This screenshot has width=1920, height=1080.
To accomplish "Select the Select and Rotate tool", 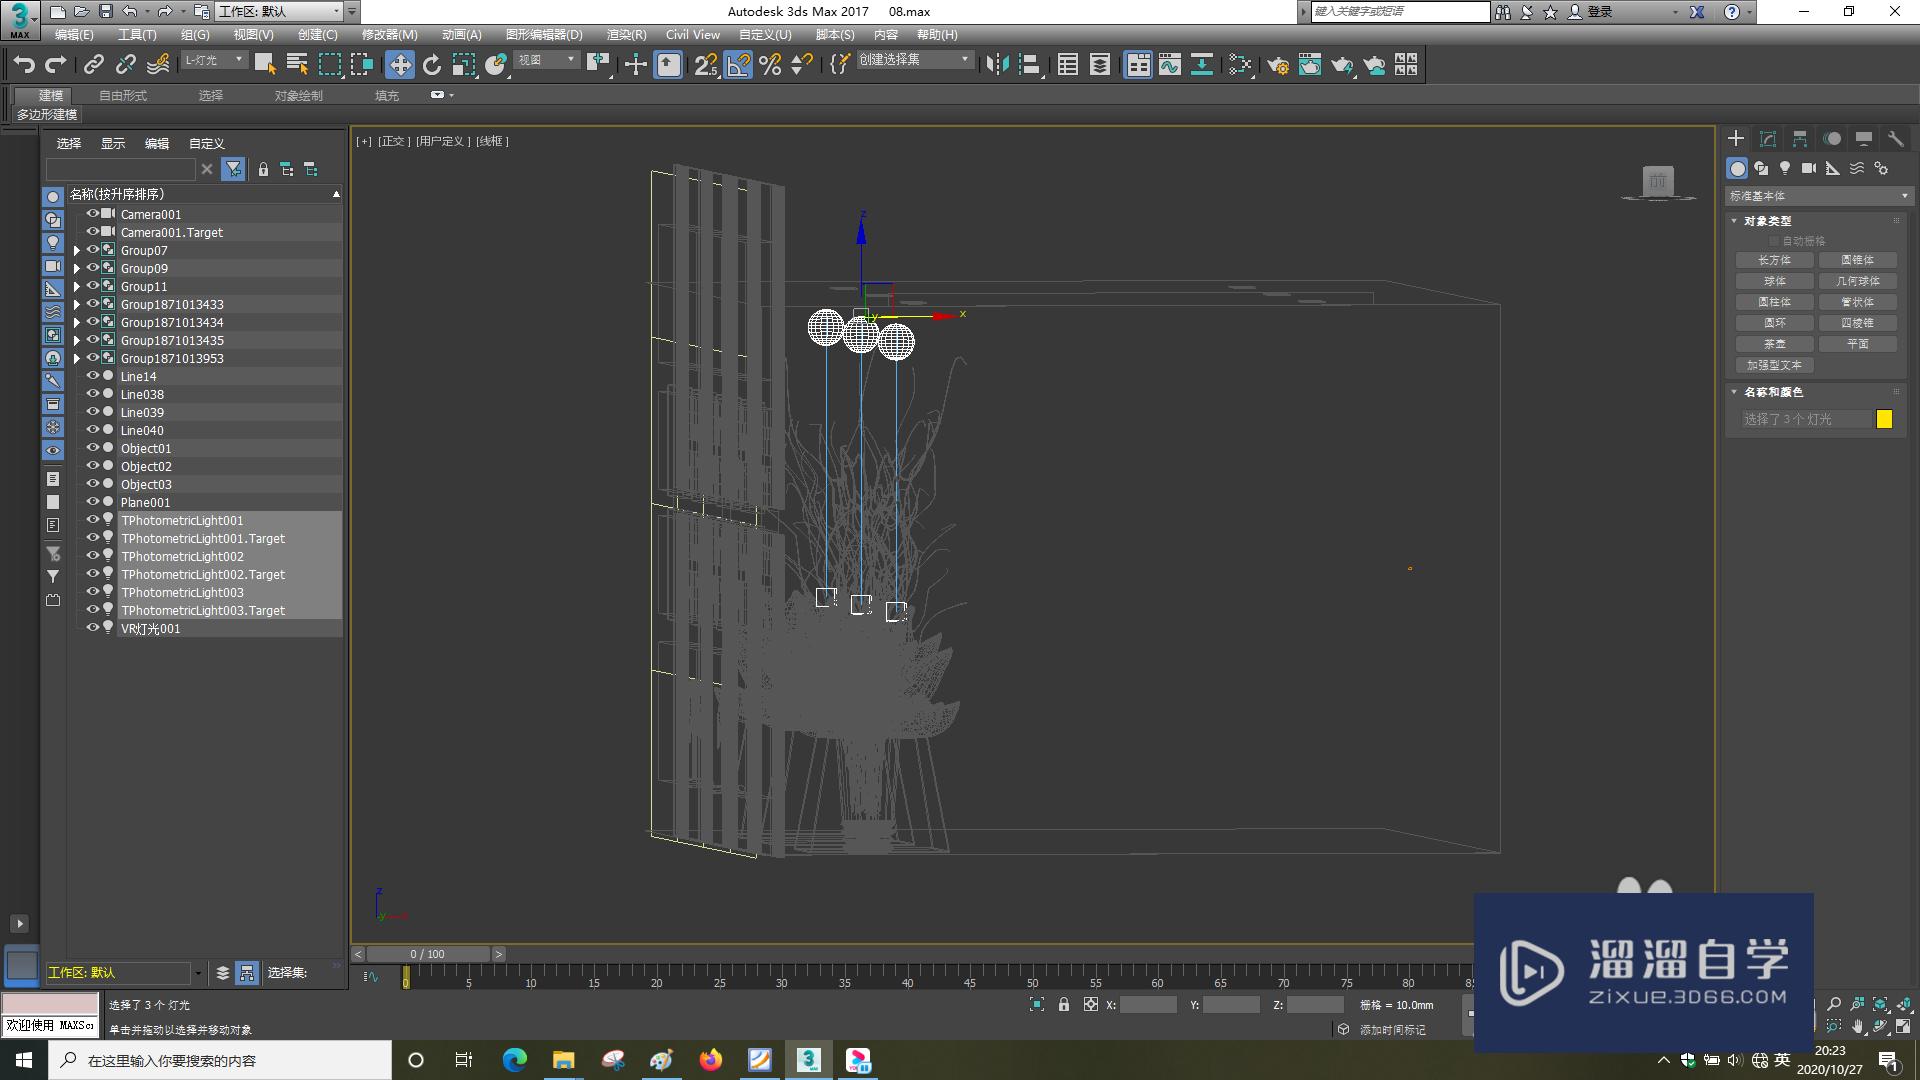I will pos(431,64).
